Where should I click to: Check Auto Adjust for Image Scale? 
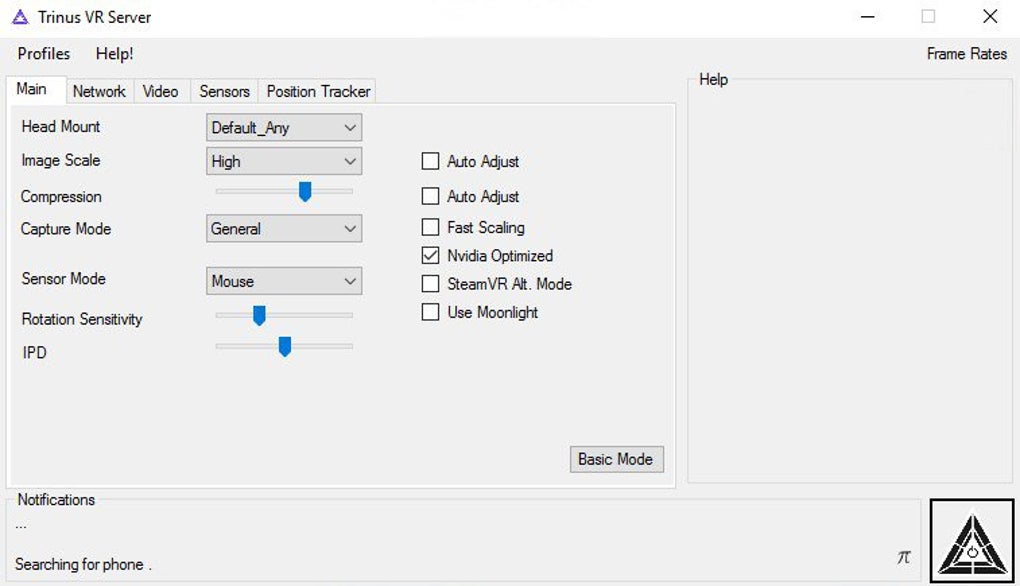(x=431, y=161)
